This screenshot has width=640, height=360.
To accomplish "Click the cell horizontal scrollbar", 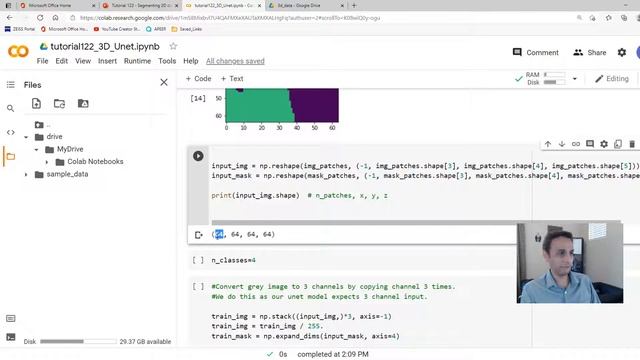I will 416,222.
